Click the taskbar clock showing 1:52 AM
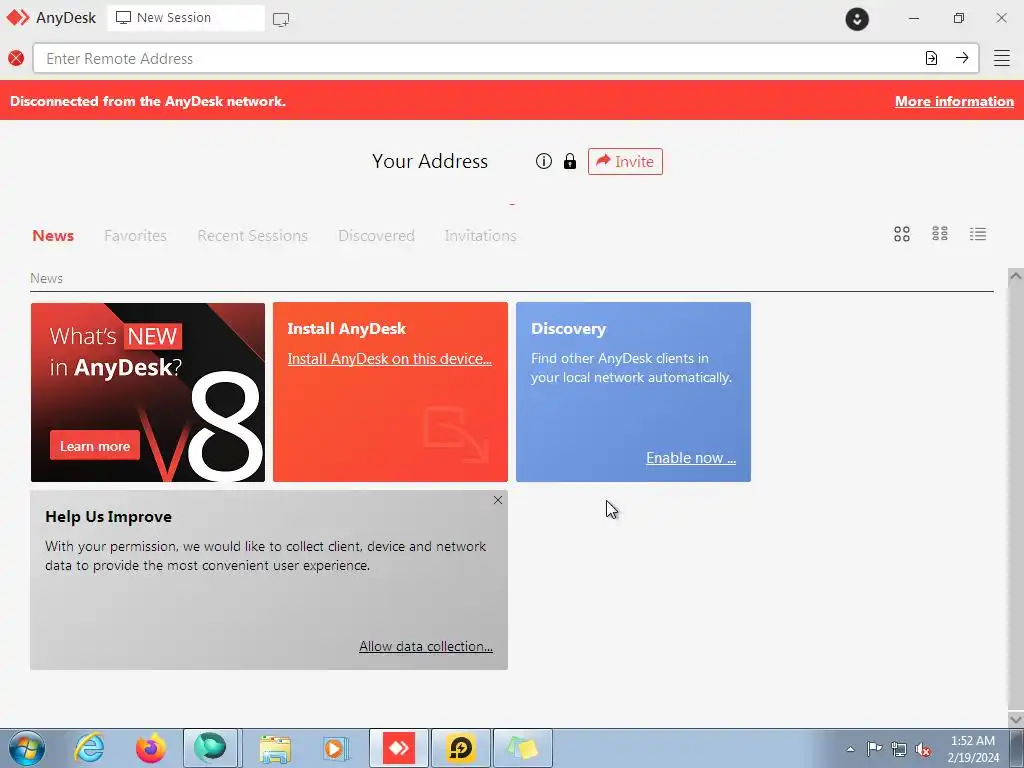 pos(973,749)
